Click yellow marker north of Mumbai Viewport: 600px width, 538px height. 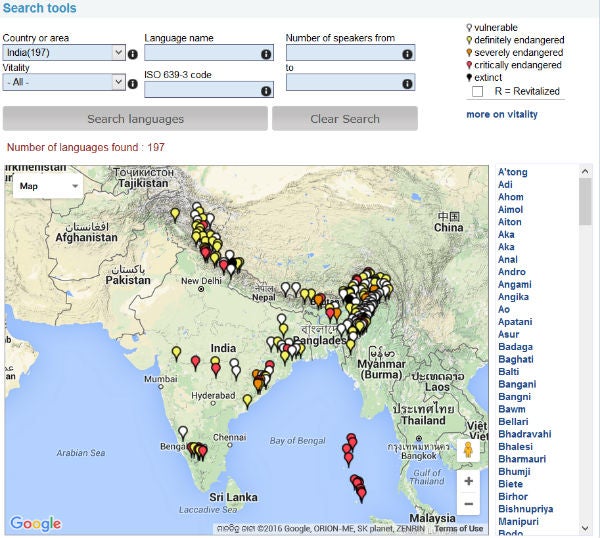point(176,354)
